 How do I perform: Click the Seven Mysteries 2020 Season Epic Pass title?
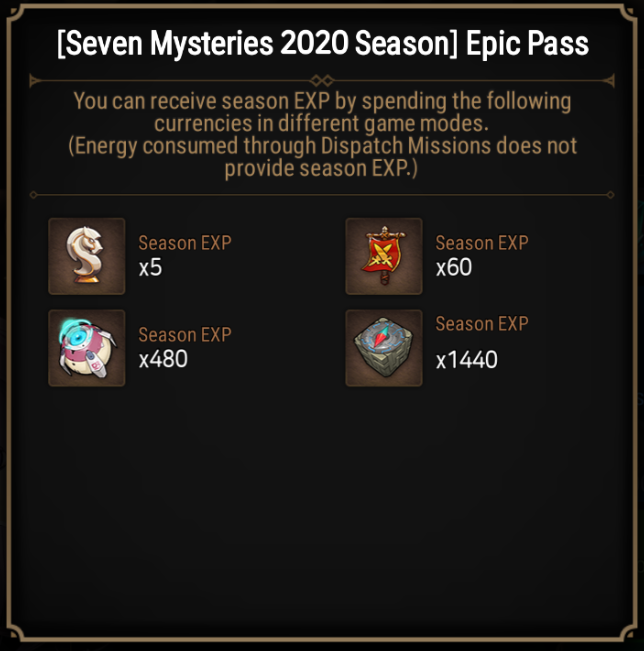click(323, 44)
